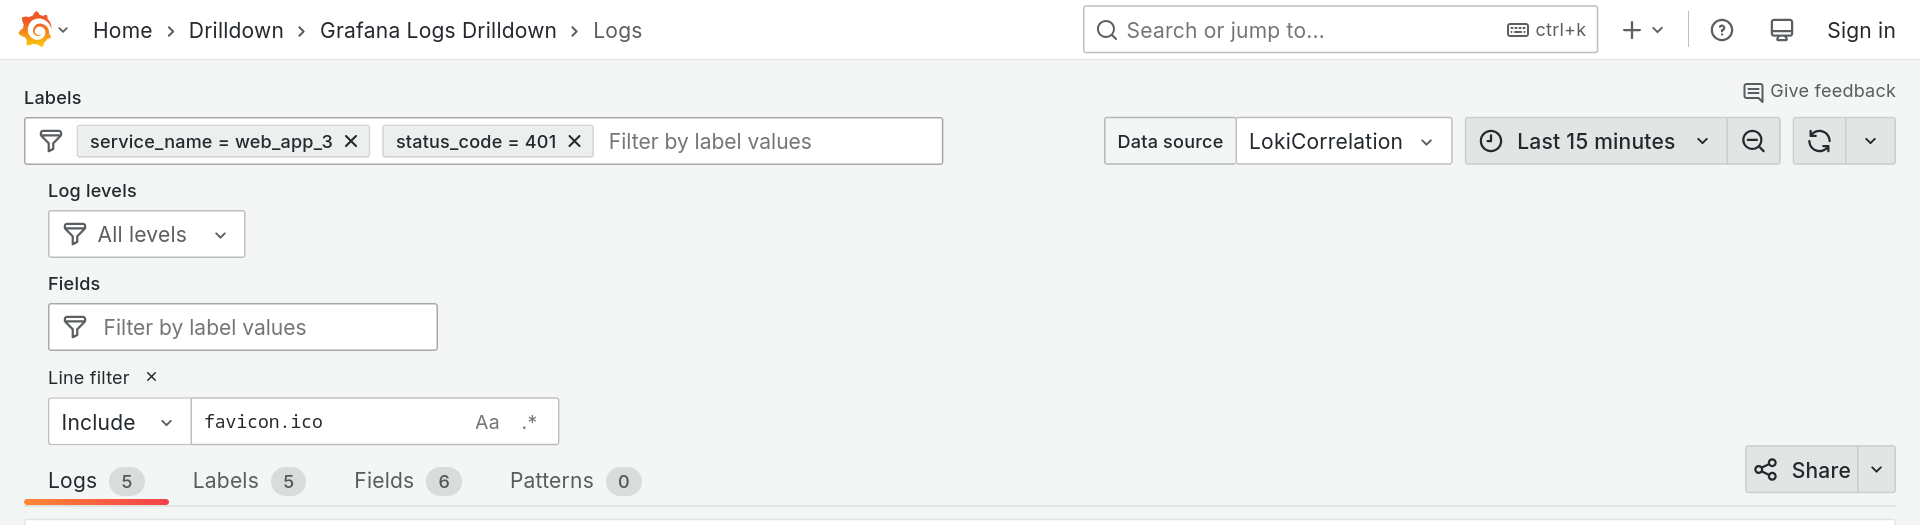Remove the service_name = web_app_3 filter
This screenshot has width=1920, height=525.
[351, 141]
